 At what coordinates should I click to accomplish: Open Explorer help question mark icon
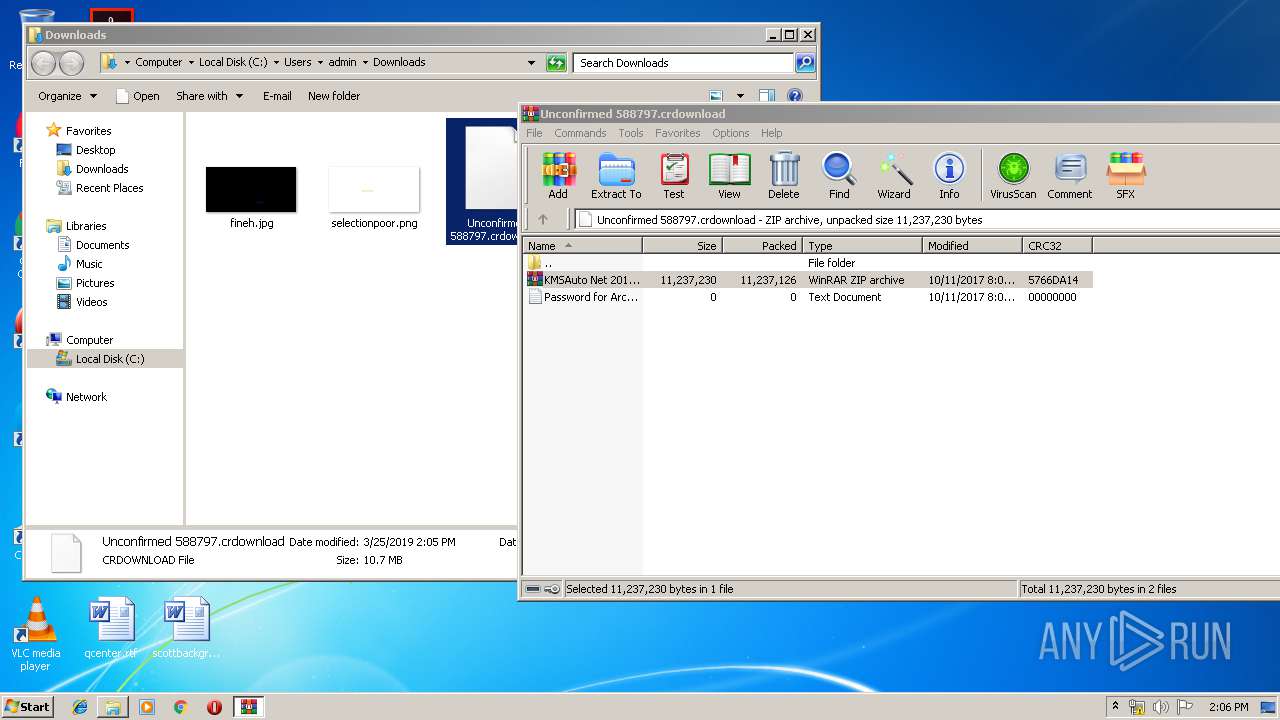(x=795, y=96)
